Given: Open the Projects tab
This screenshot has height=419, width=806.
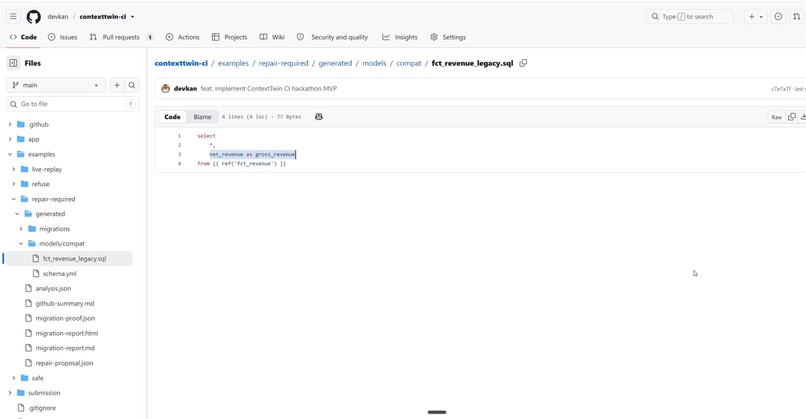Looking at the screenshot, I should [229, 37].
